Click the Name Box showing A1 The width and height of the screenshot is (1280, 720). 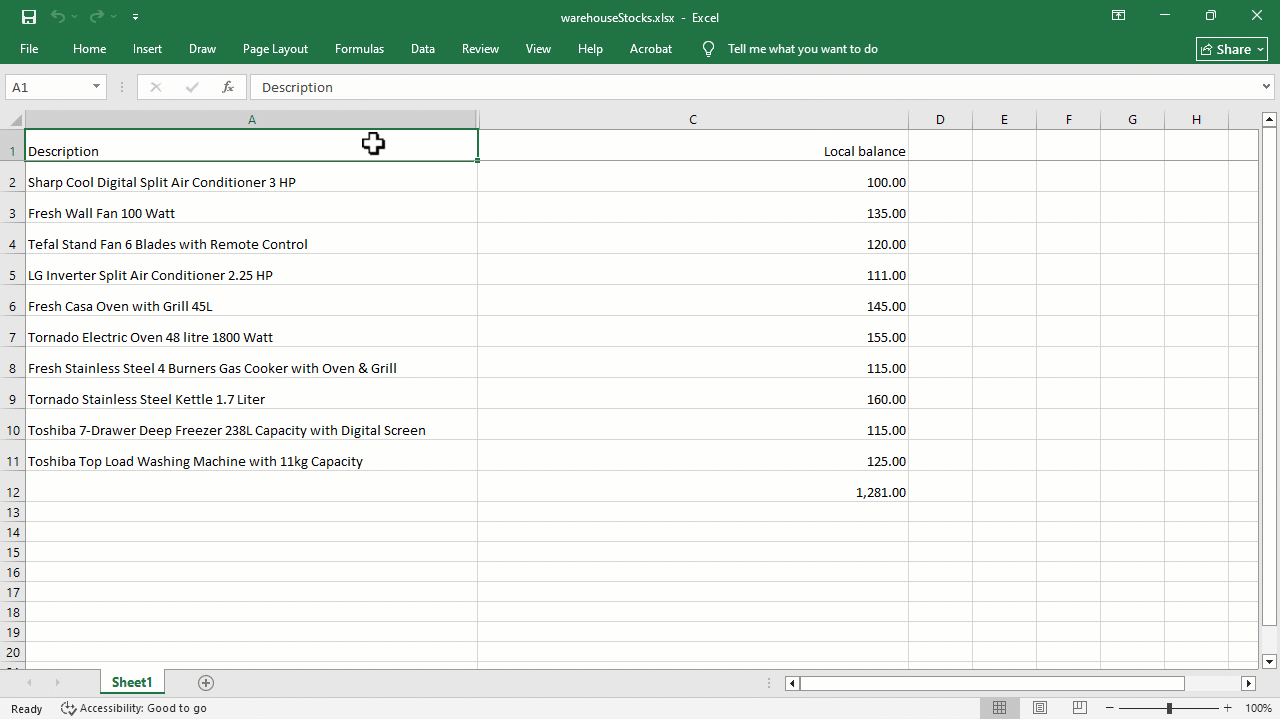pos(48,87)
